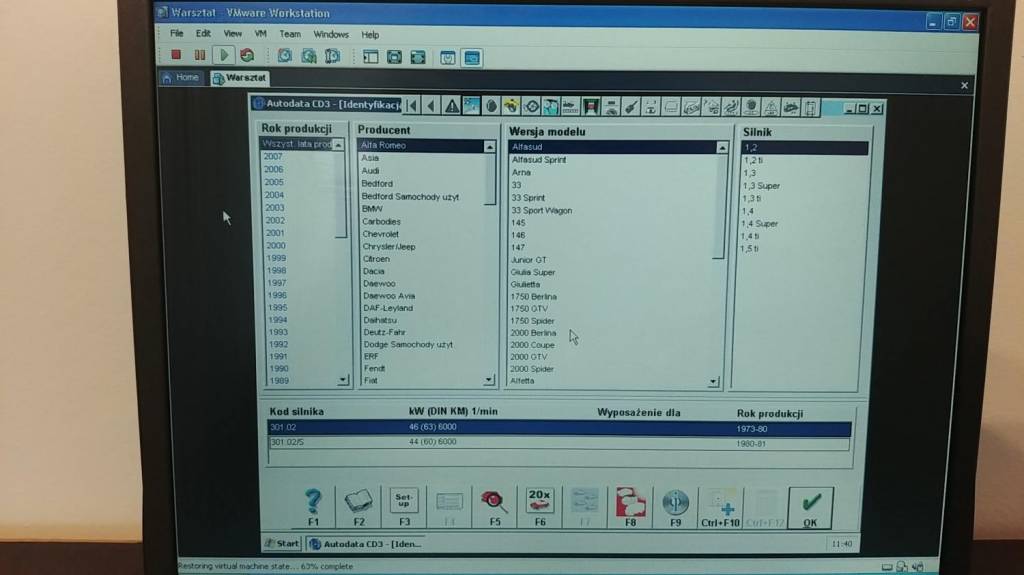Select Fiat in Producent list
The width and height of the screenshot is (1024, 575).
click(371, 380)
